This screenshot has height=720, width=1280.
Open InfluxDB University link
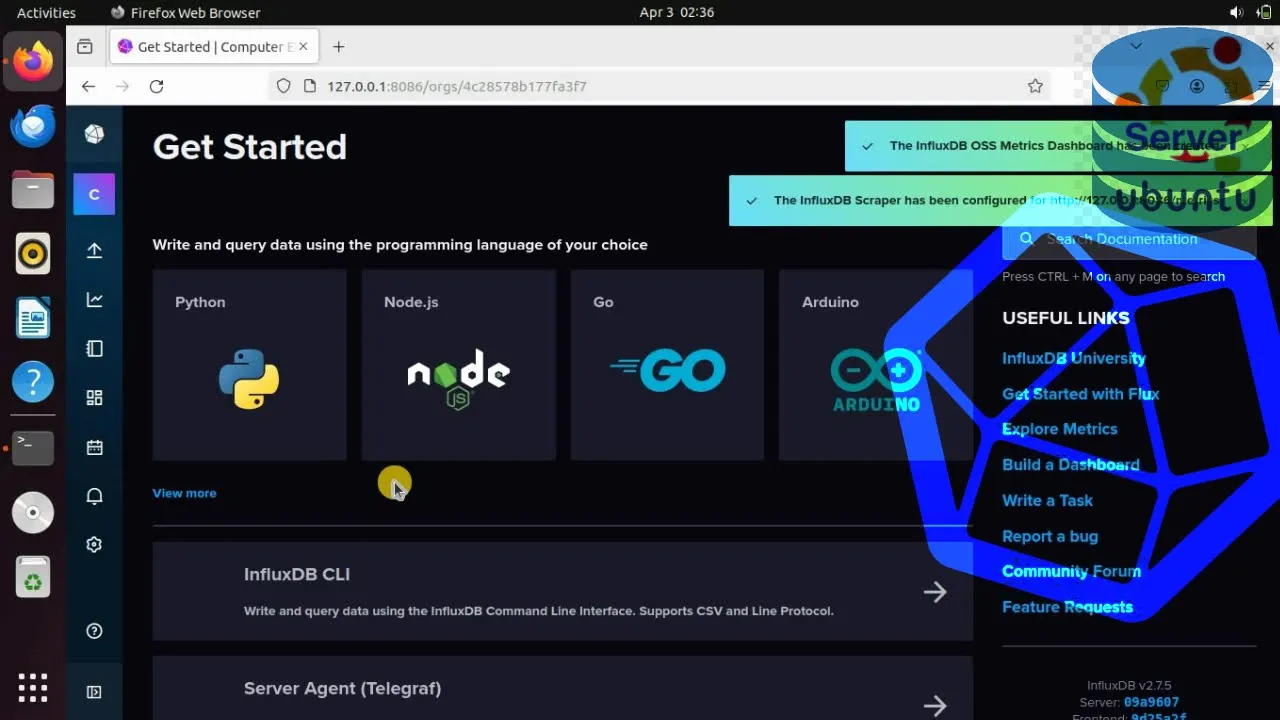1074,358
